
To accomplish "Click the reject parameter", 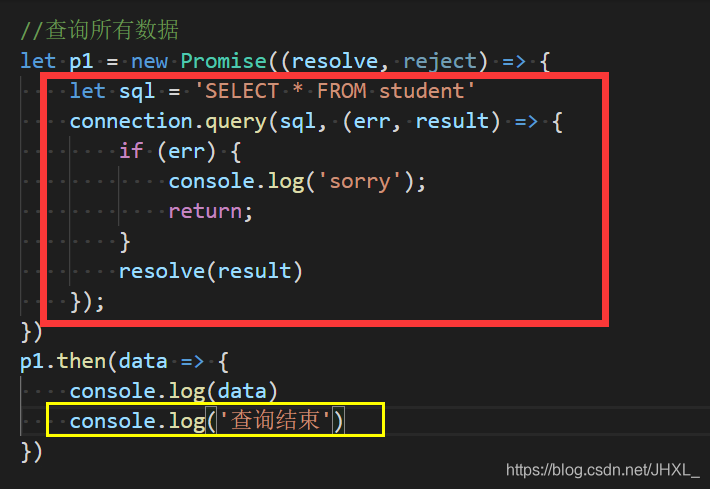I will pyautogui.click(x=440, y=61).
